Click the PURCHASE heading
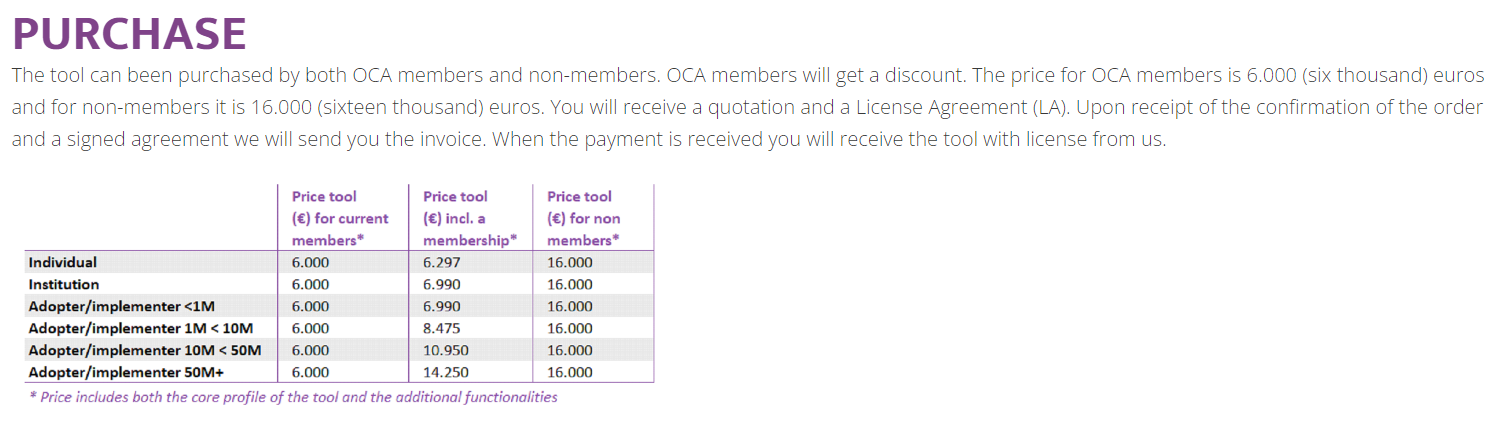Viewport: 1492px width, 425px height. coord(129,34)
